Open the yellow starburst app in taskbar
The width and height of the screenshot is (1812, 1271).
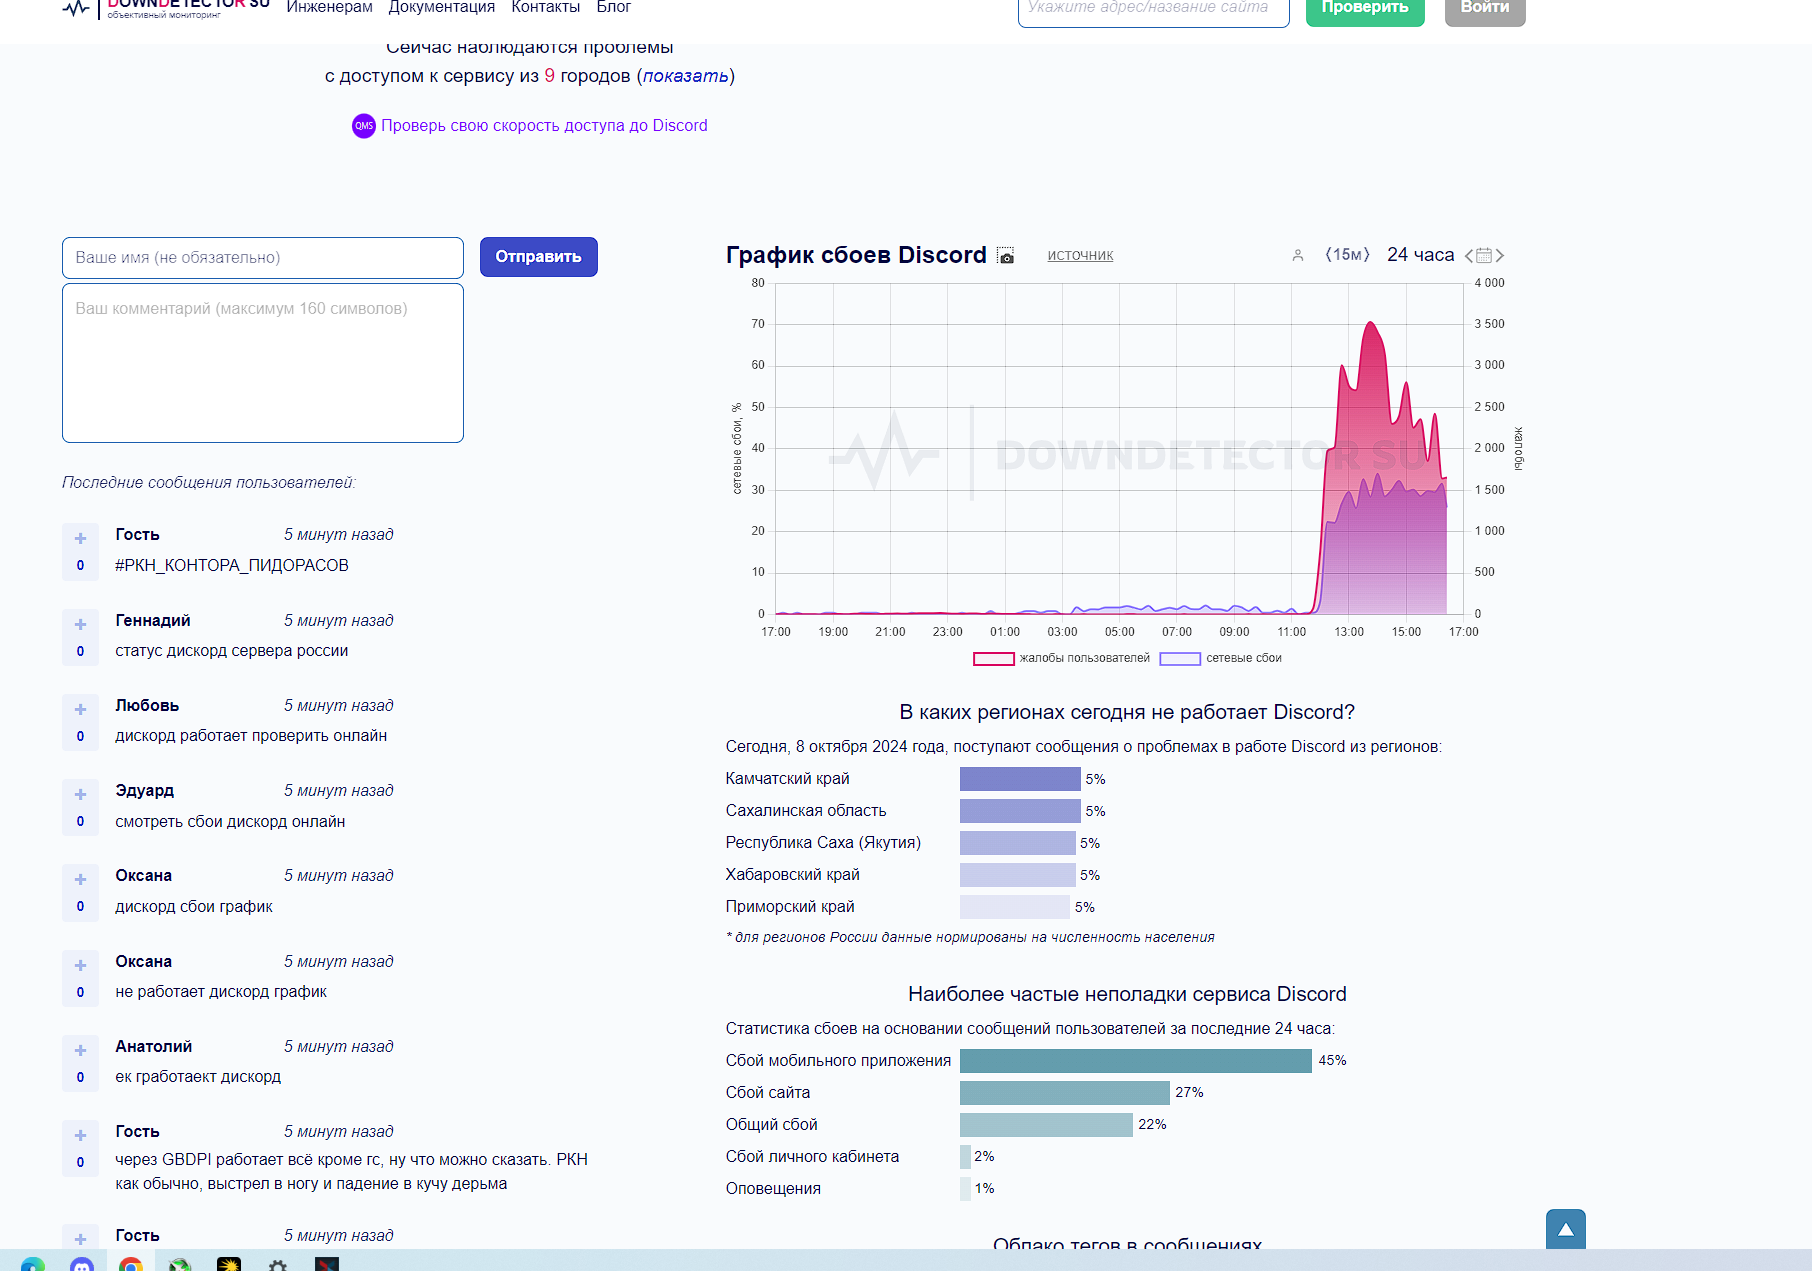tap(229, 1264)
